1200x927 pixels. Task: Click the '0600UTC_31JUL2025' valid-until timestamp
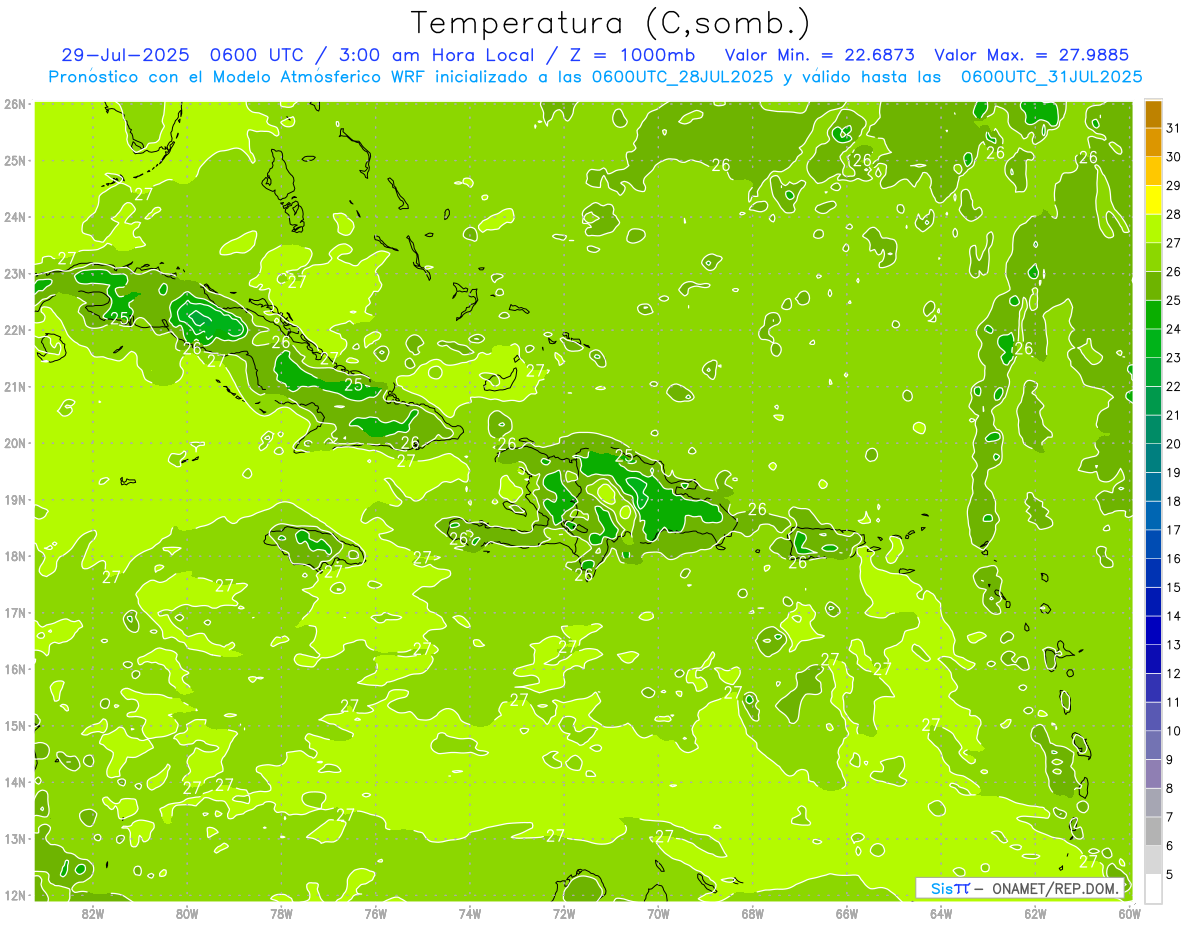coord(1051,76)
